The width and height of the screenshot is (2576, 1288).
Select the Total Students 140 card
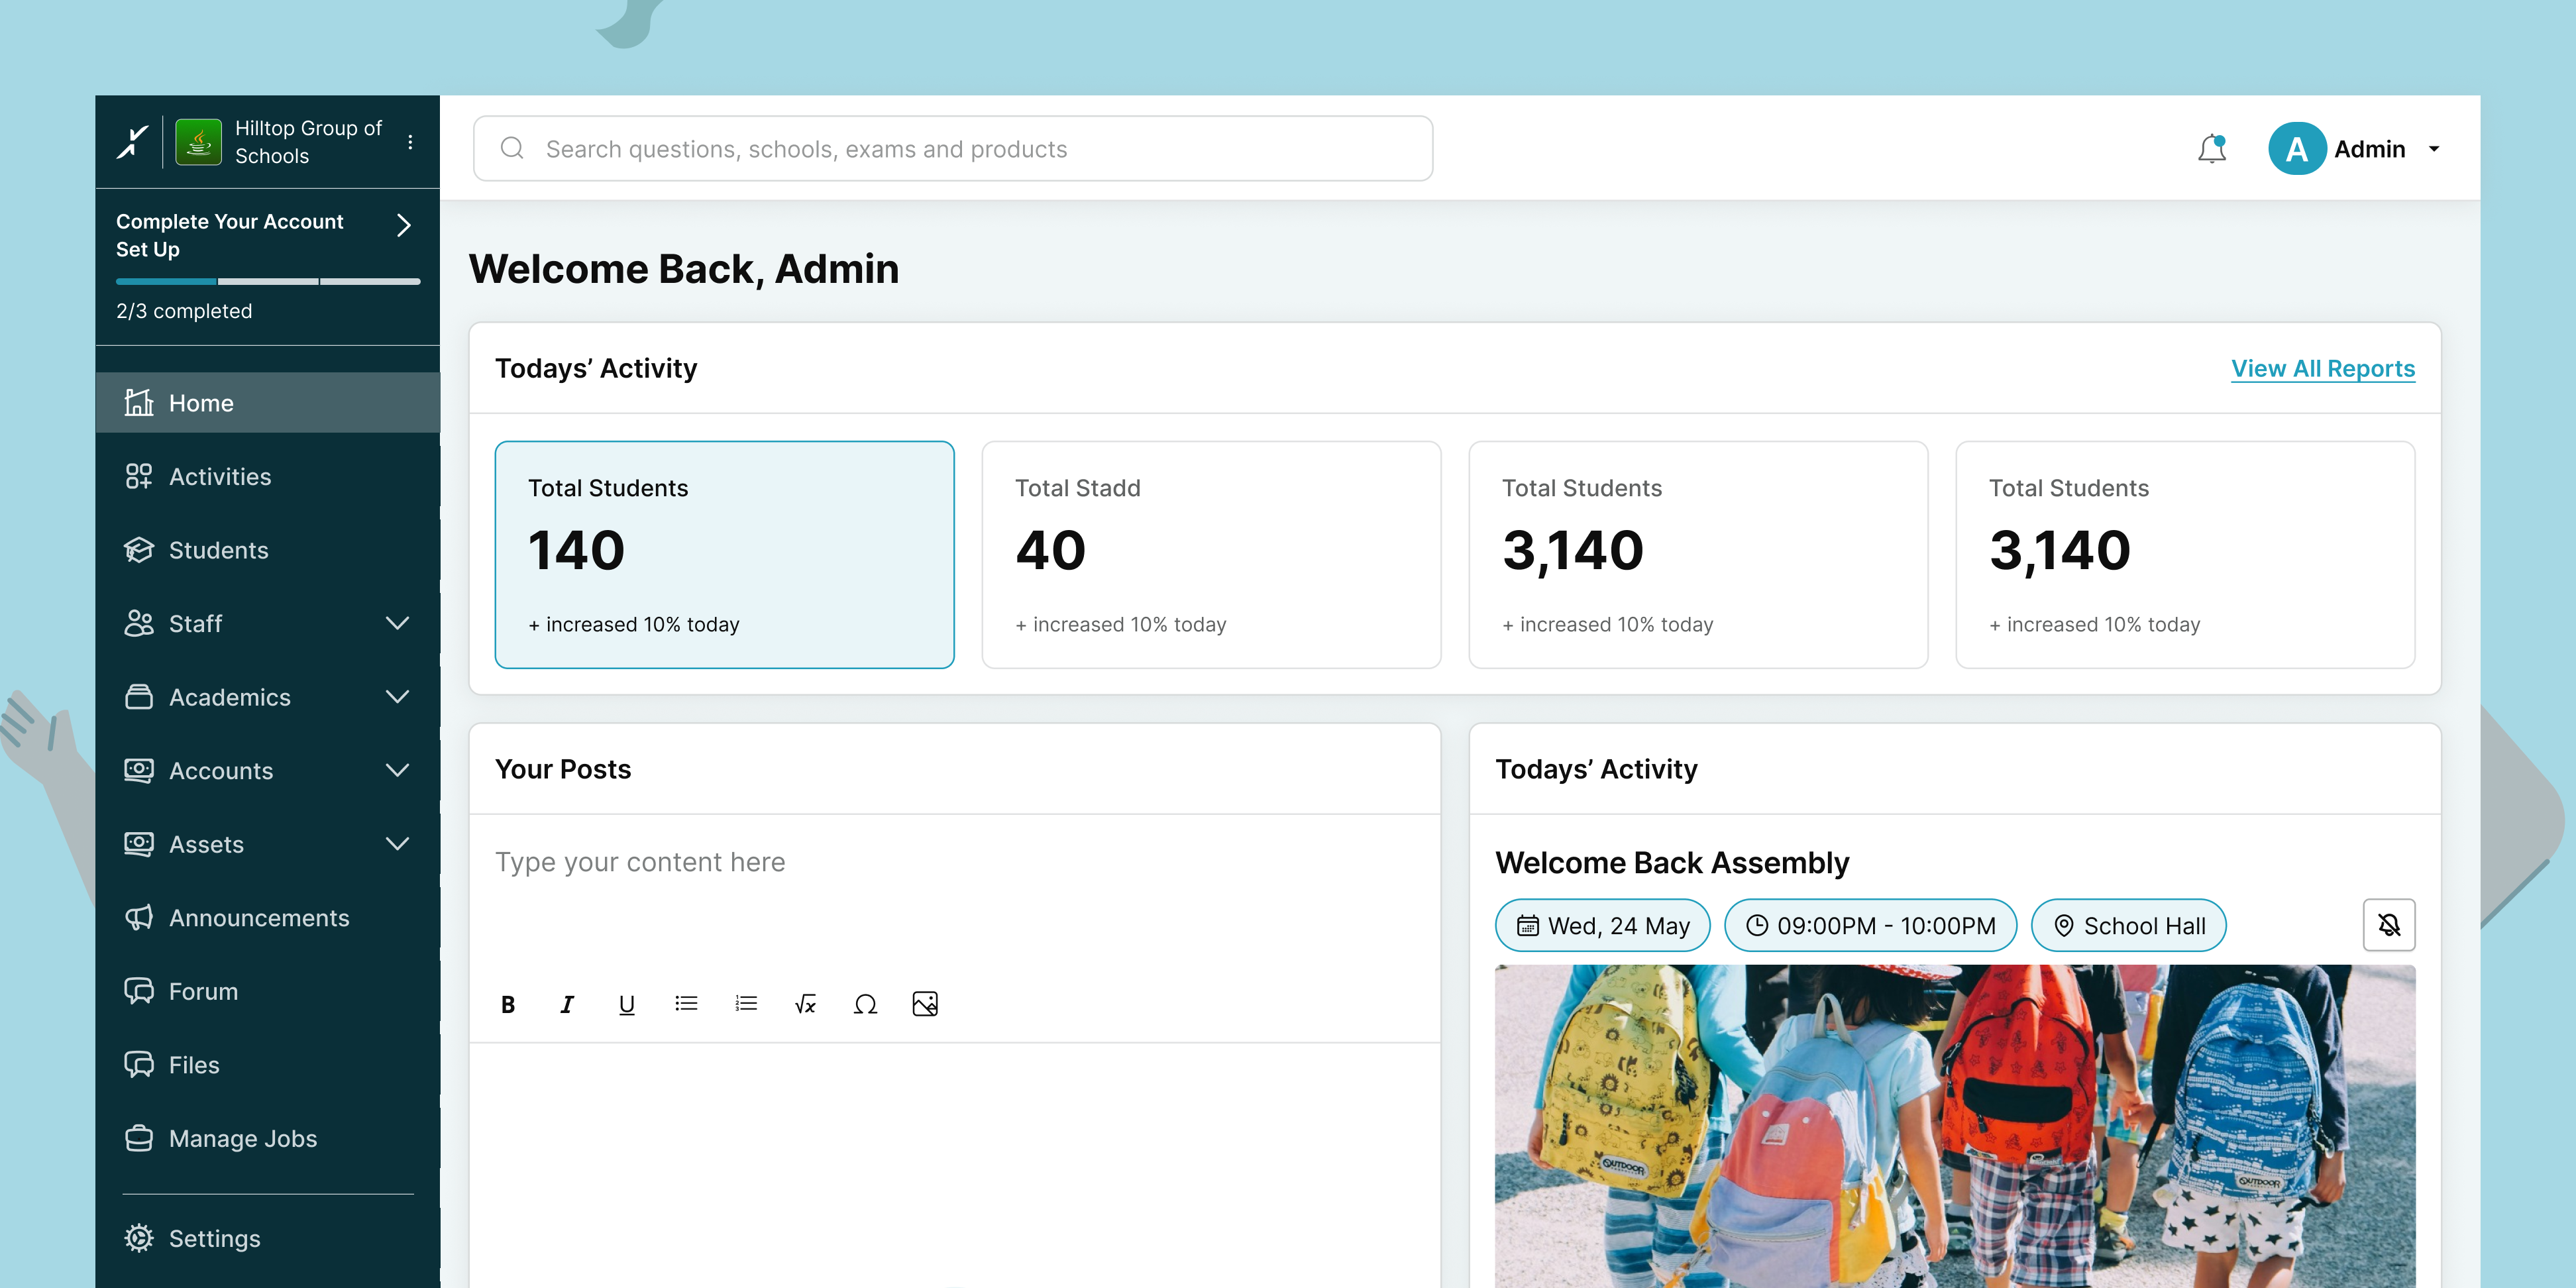tap(725, 554)
